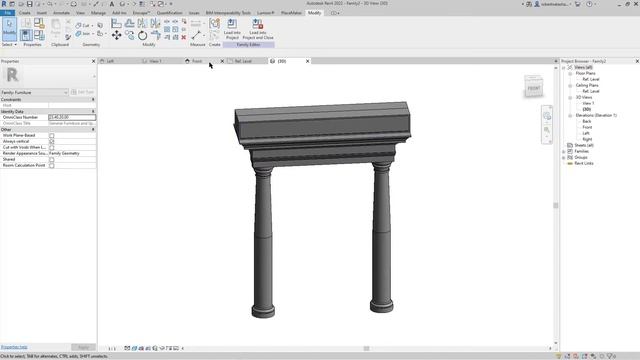The image size is (640, 360).
Task: Collapse the Floor Plans node
Action: tap(570, 73)
